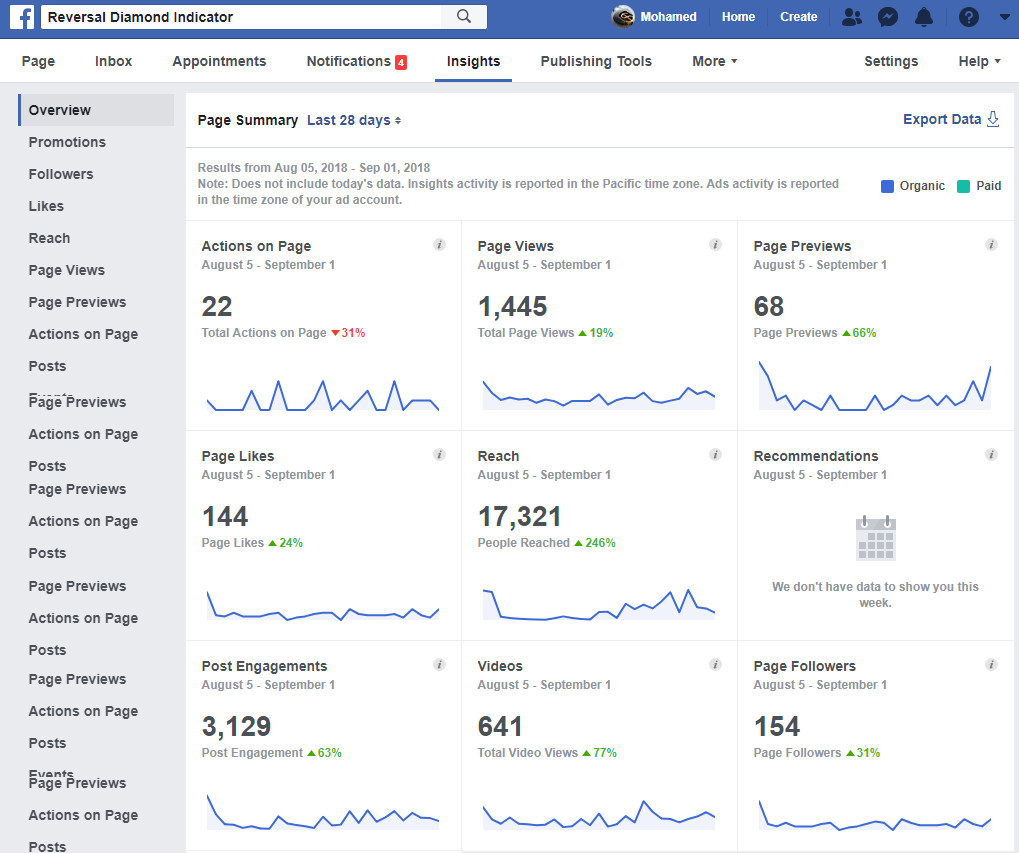Image resolution: width=1019 pixels, height=853 pixels.
Task: Click the Post Engagements line chart
Action: click(323, 812)
